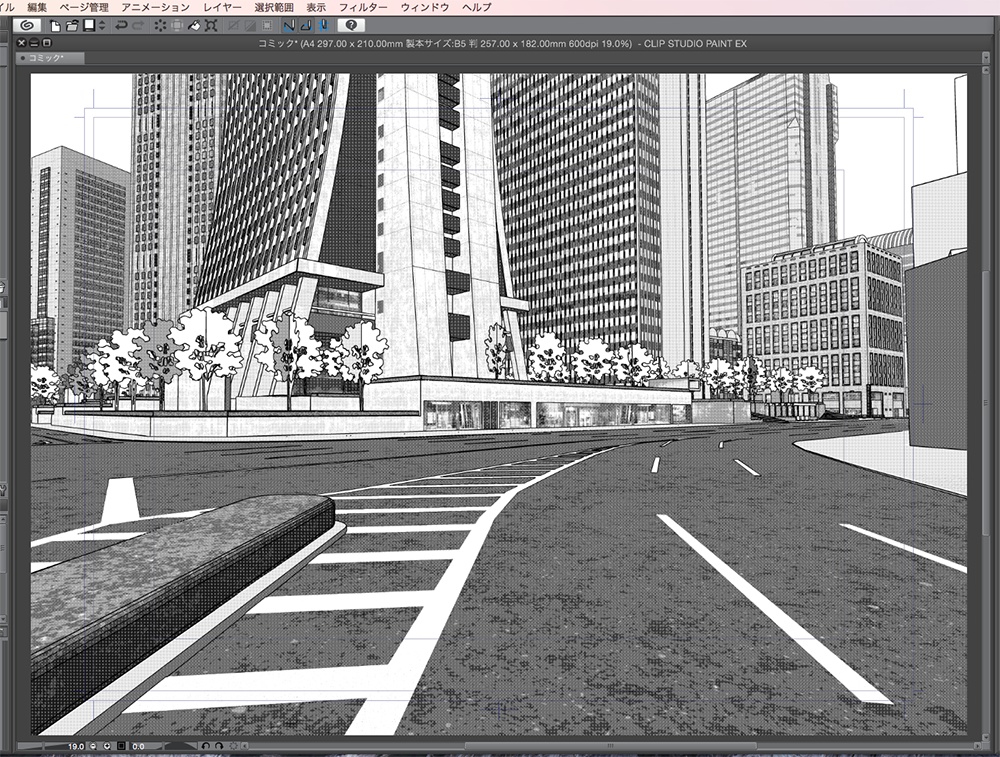Open the ウィンドウ menu

(425, 7)
